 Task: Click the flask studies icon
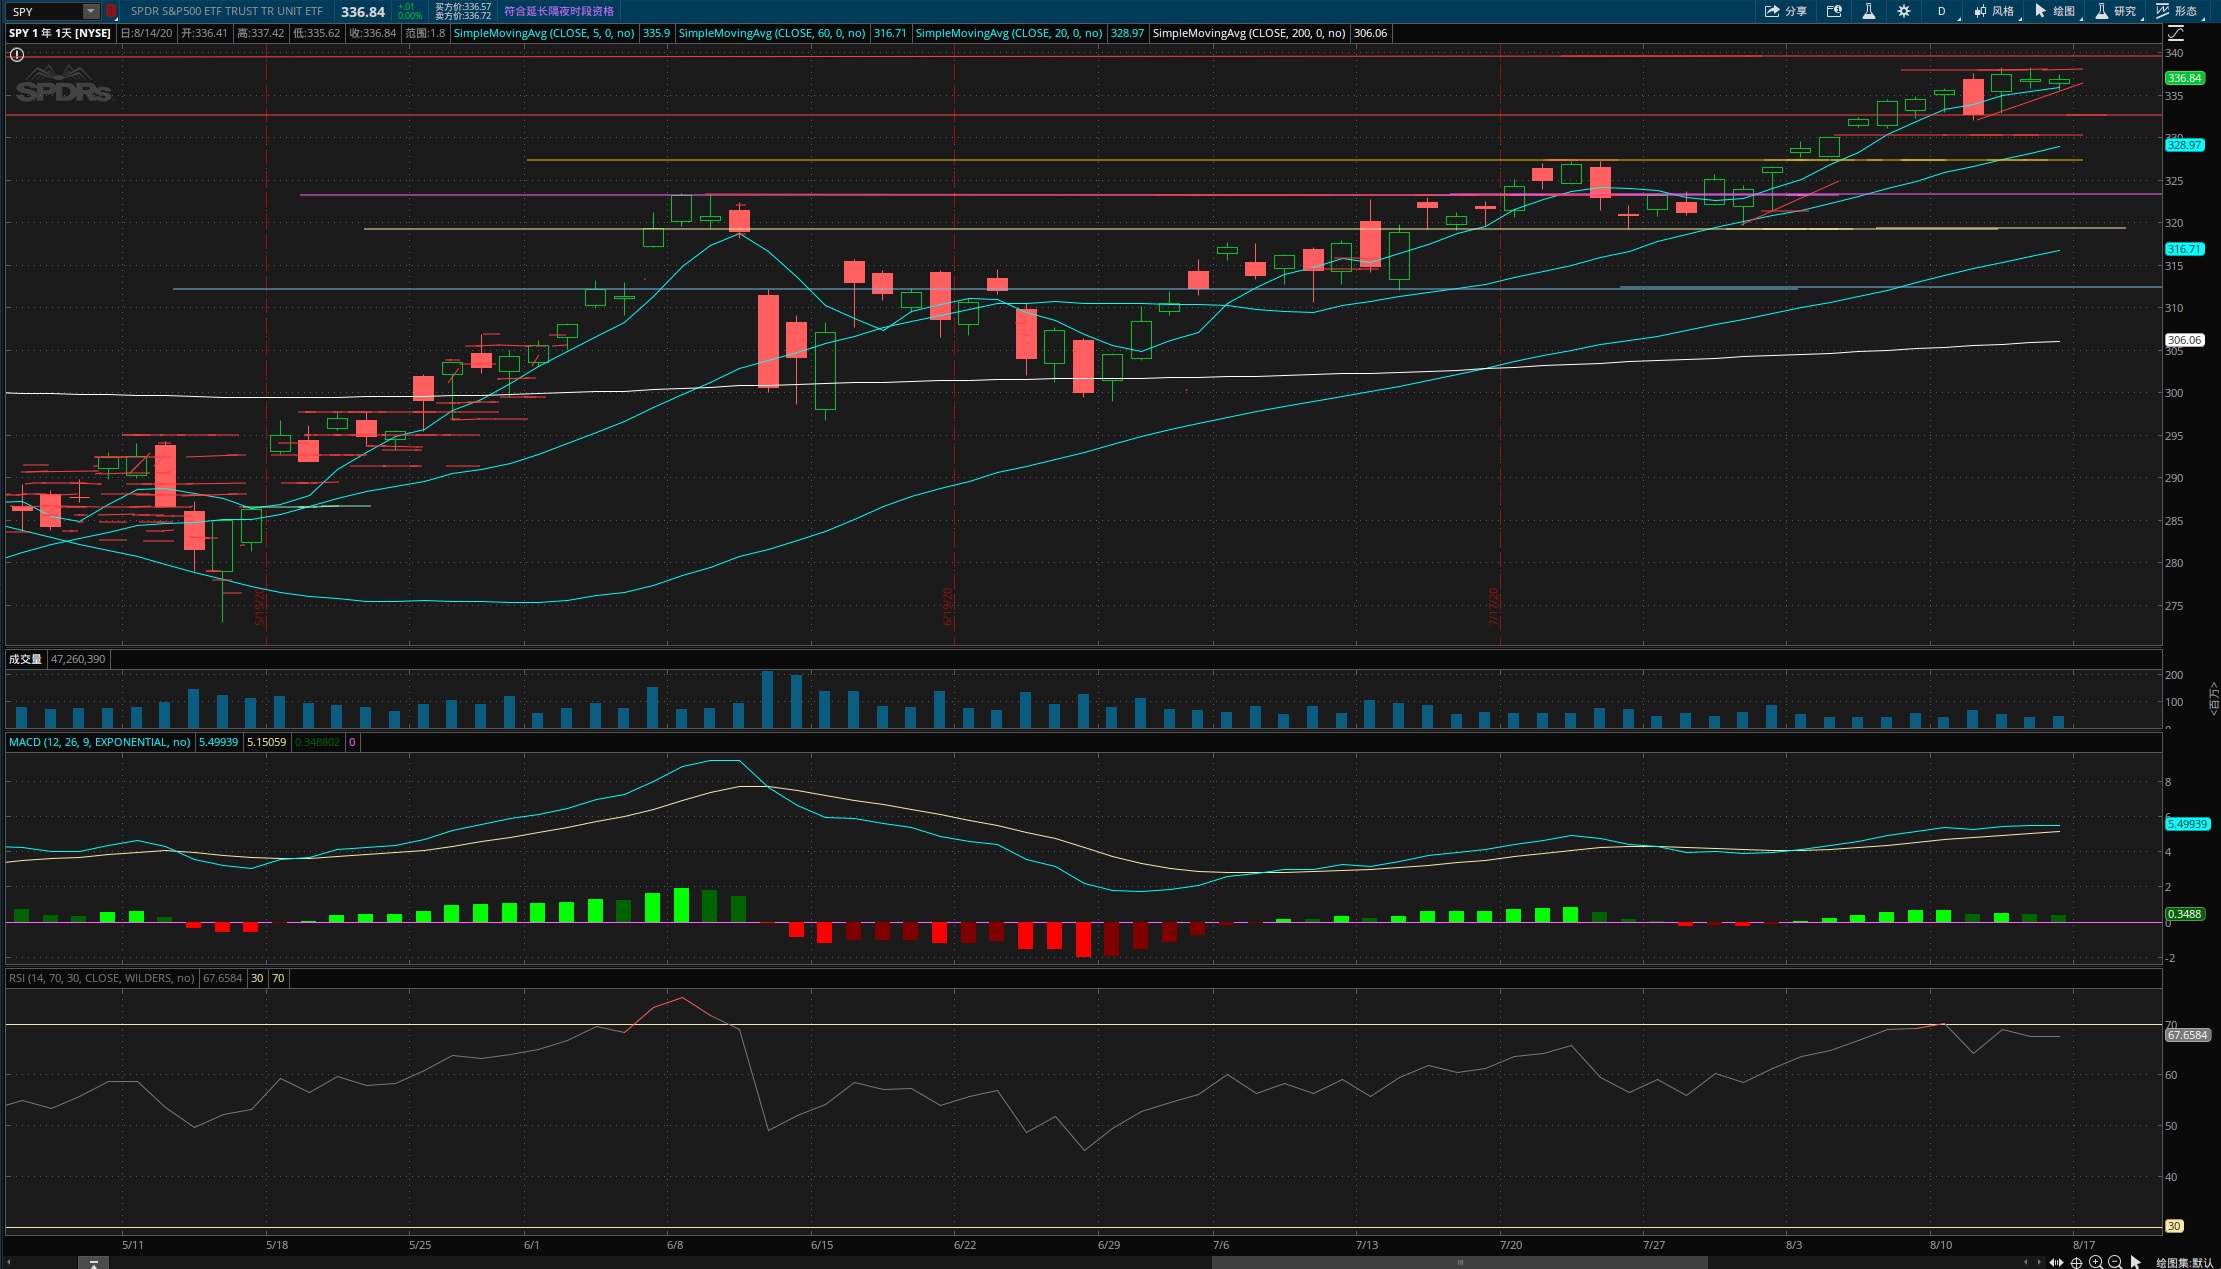point(1868,11)
